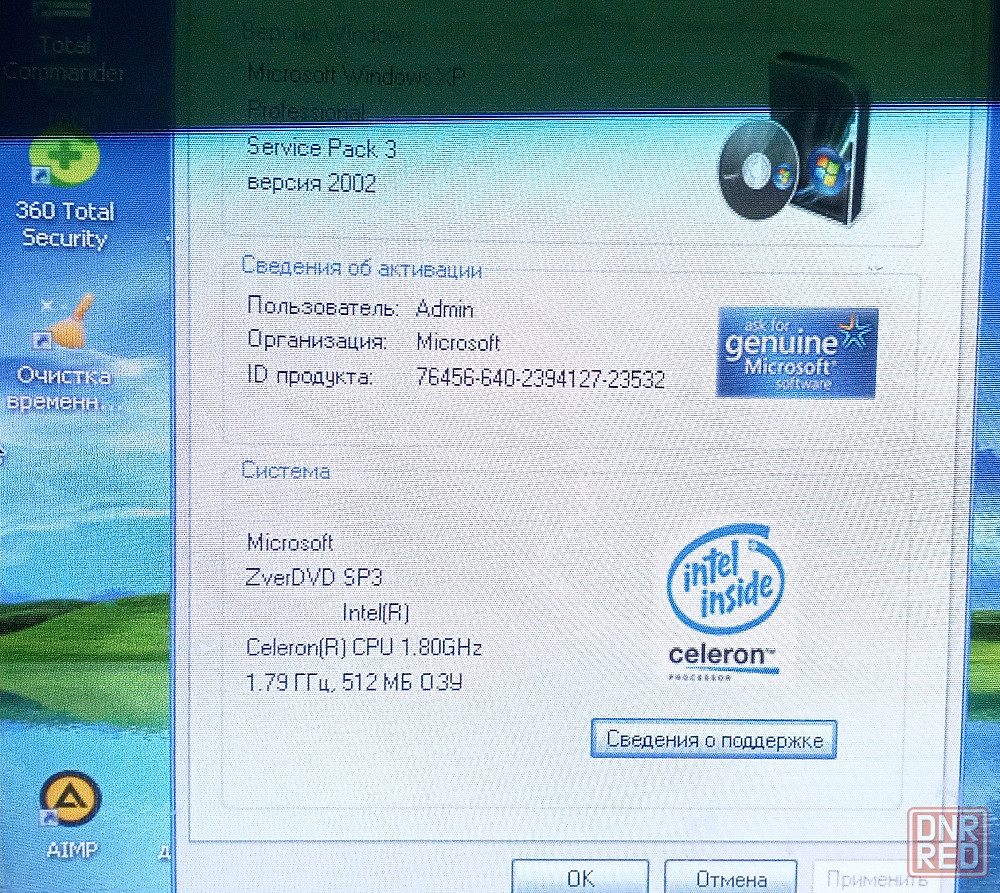Select product ID 76456-640-2394127-23532 text
Image resolution: width=1000 pixels, height=893 pixels.
pyautogui.click(x=540, y=378)
